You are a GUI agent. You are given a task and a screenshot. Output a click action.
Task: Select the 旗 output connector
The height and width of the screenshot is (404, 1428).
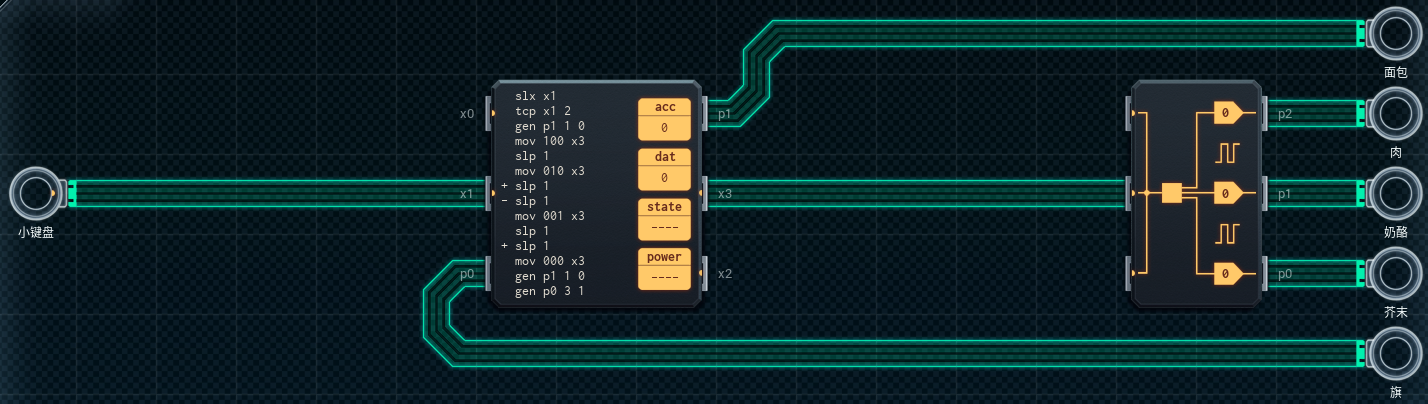(x=1394, y=353)
